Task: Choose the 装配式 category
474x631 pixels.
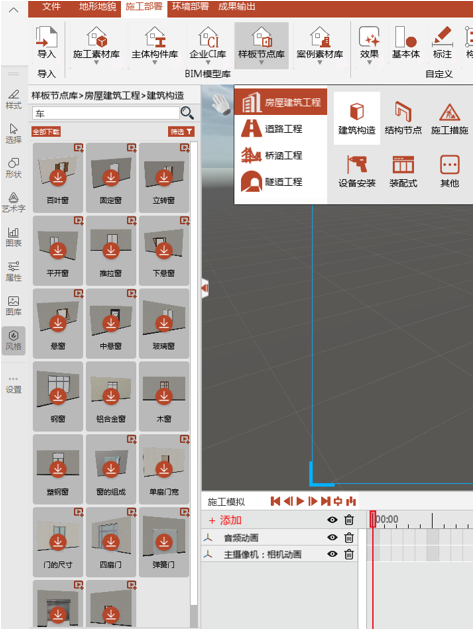Action: (x=403, y=171)
